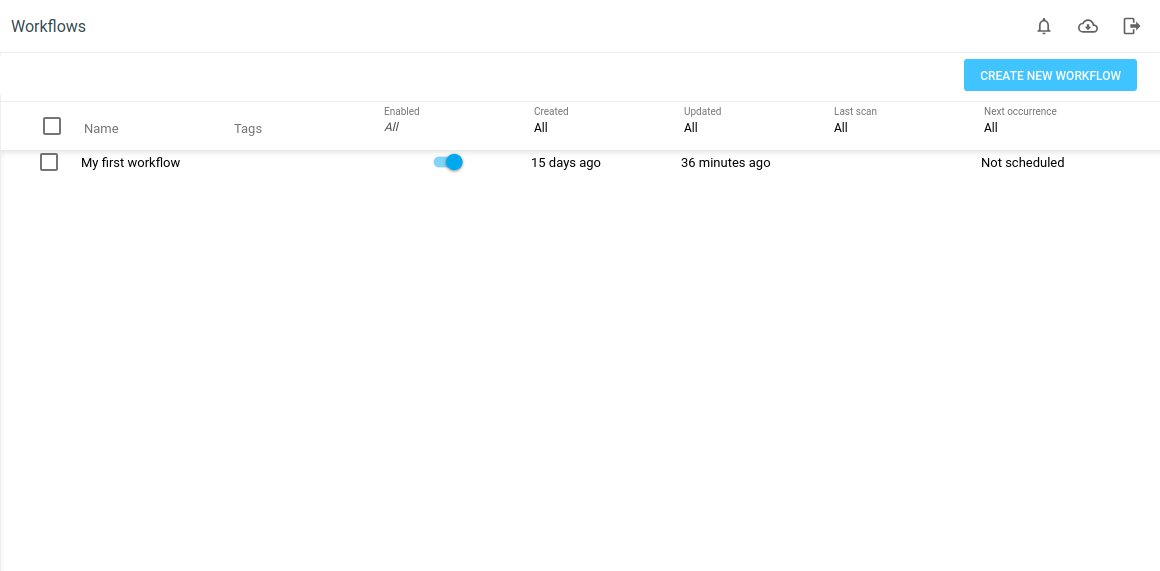
Task: Tick the select-all checkbox in header
Action: [x=52, y=126]
